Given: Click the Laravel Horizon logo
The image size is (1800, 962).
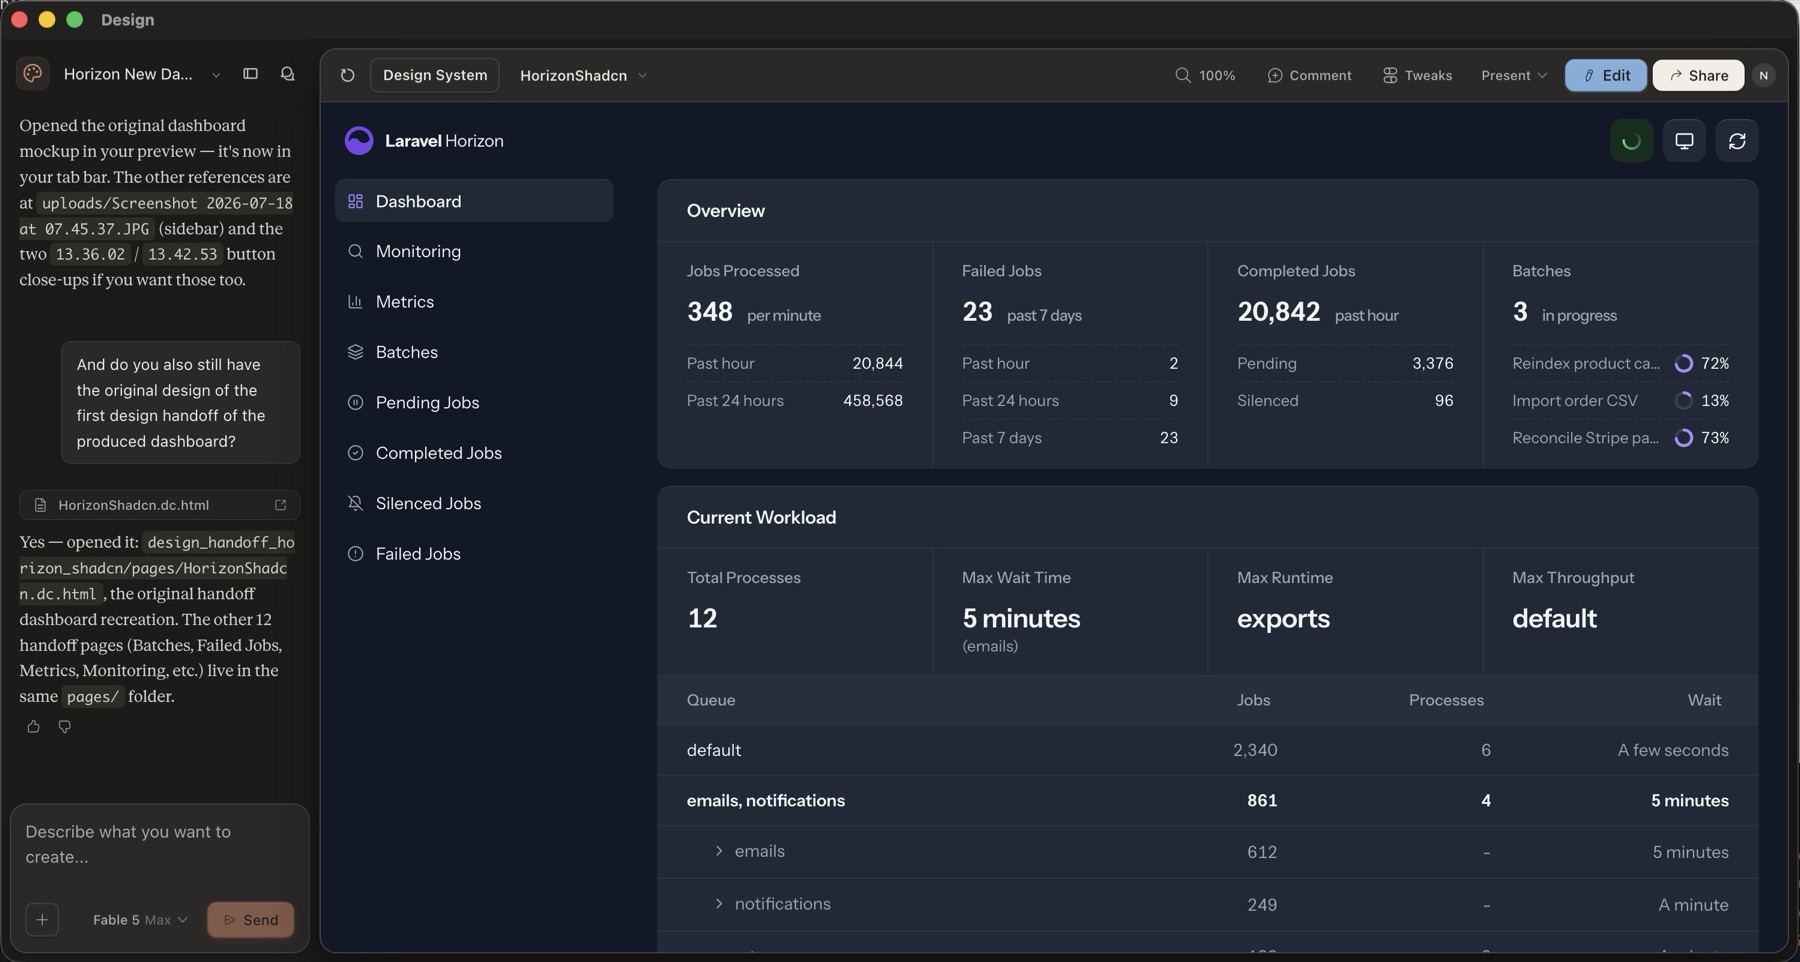Looking at the screenshot, I should click(424, 141).
